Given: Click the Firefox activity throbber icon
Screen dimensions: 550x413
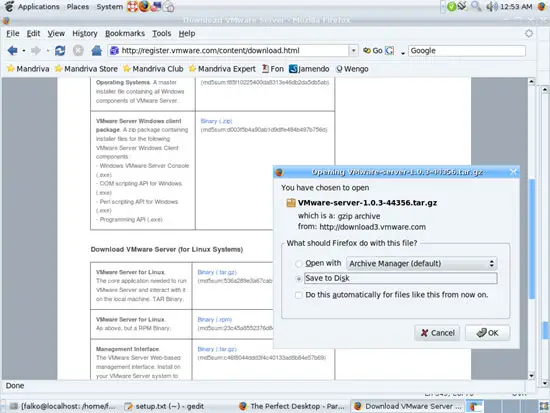Looking at the screenshot, I should 529,34.
